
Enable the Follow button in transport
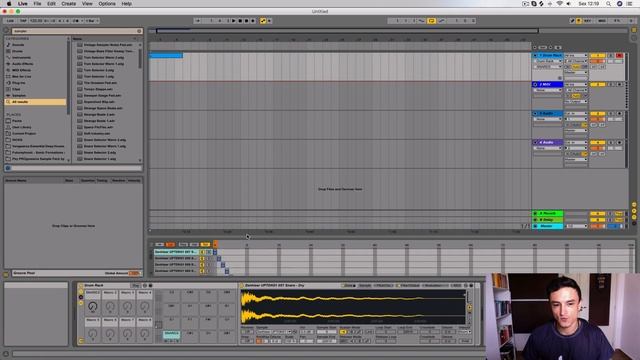(x=197, y=21)
